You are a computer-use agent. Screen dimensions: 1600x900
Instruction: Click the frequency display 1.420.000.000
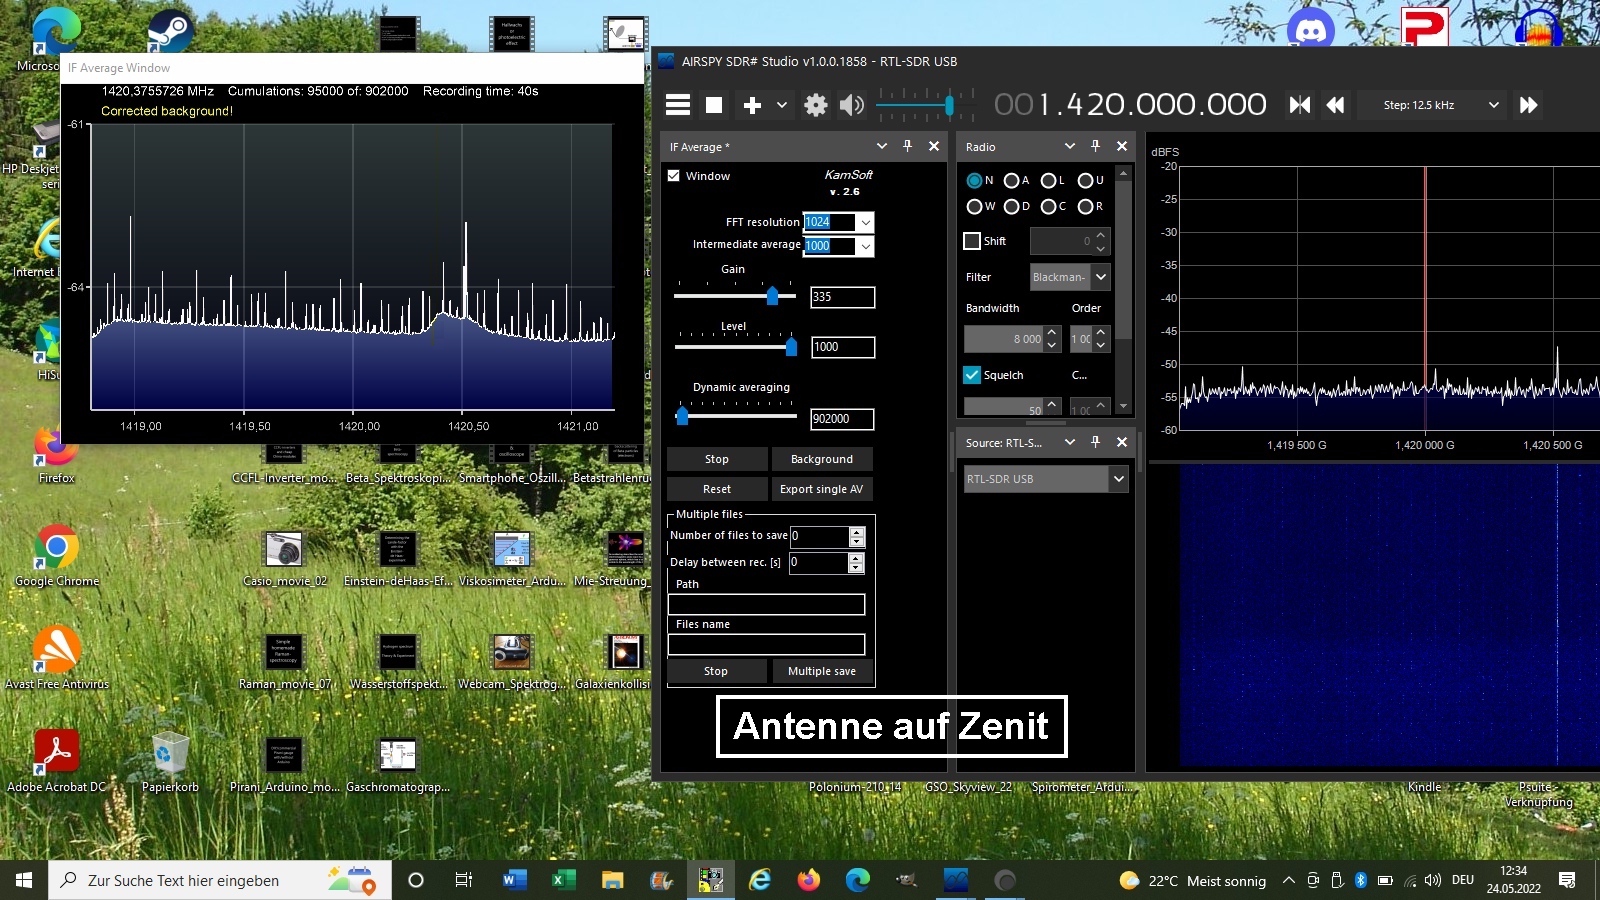pyautogui.click(x=1130, y=104)
